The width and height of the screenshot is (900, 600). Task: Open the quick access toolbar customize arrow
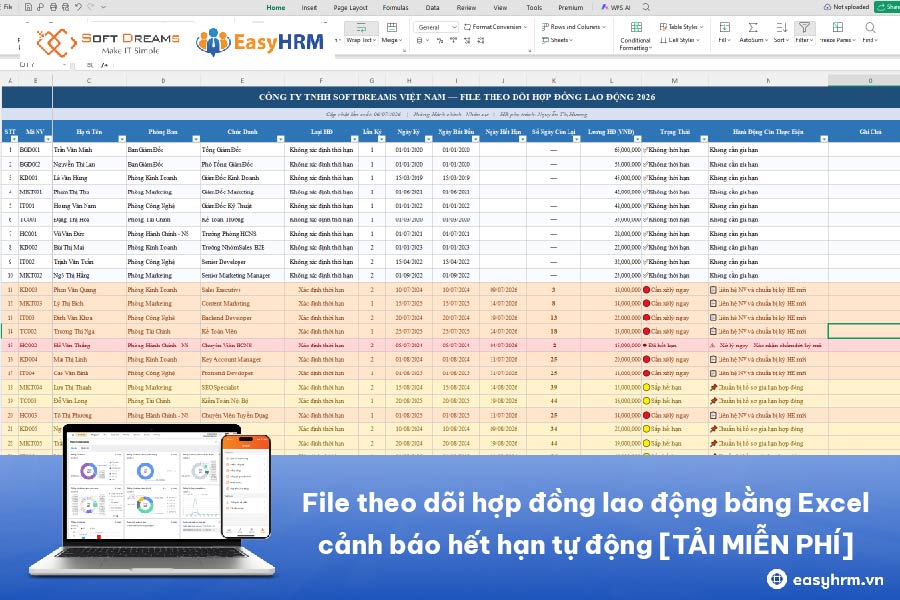[103, 7]
